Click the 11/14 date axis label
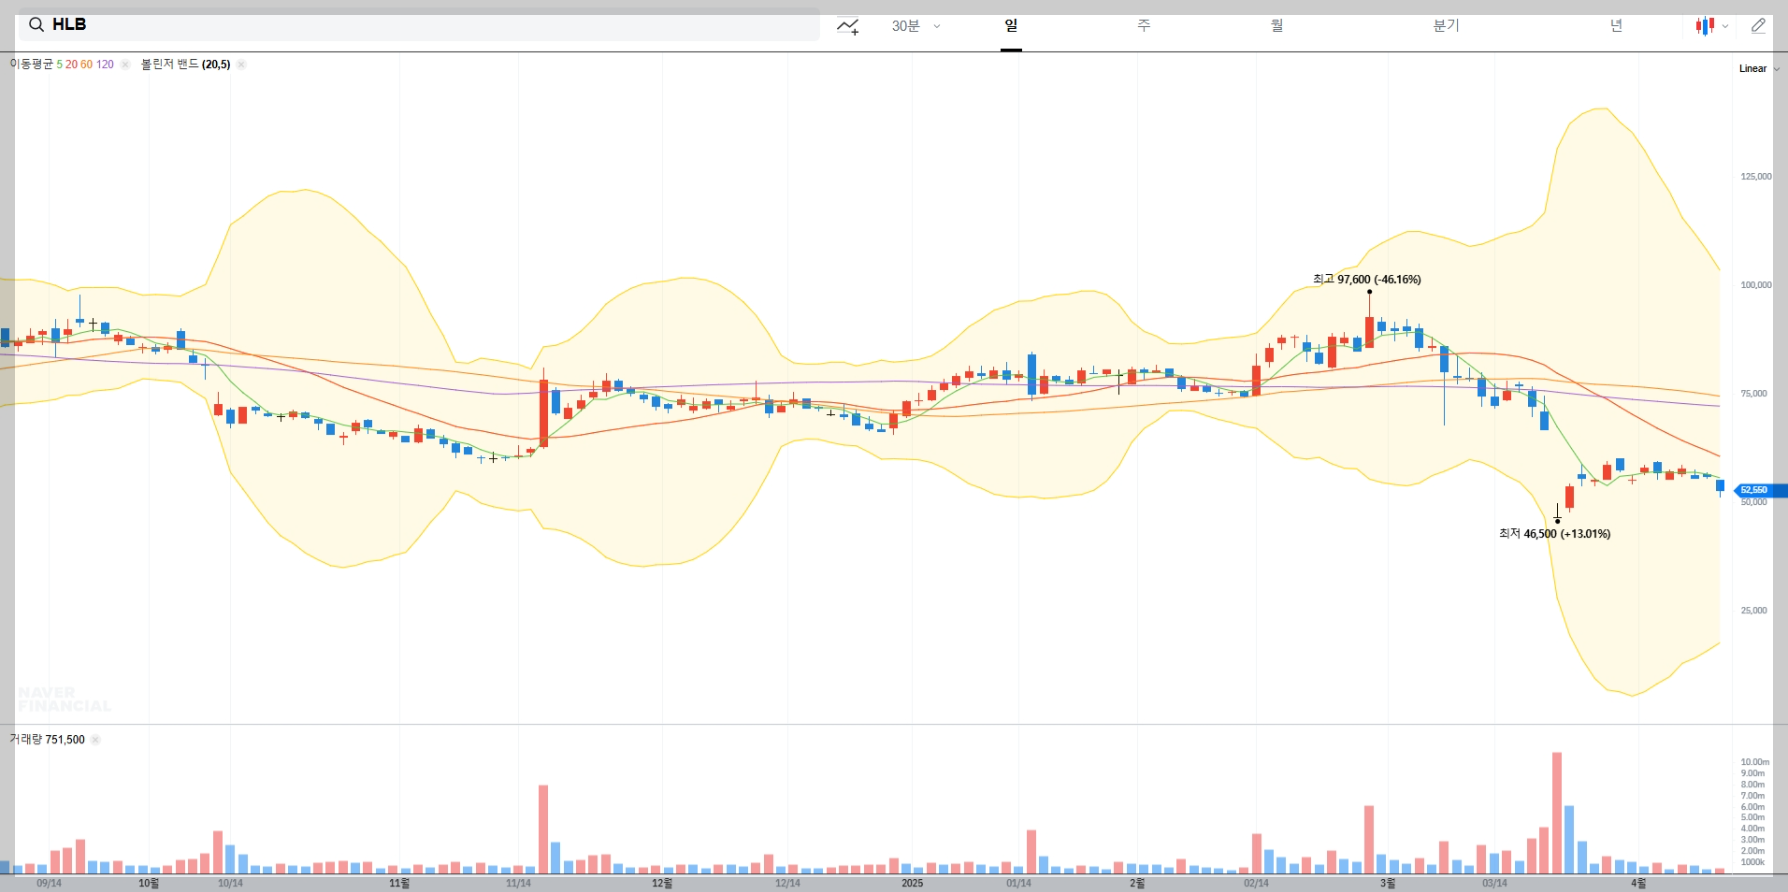 518,883
